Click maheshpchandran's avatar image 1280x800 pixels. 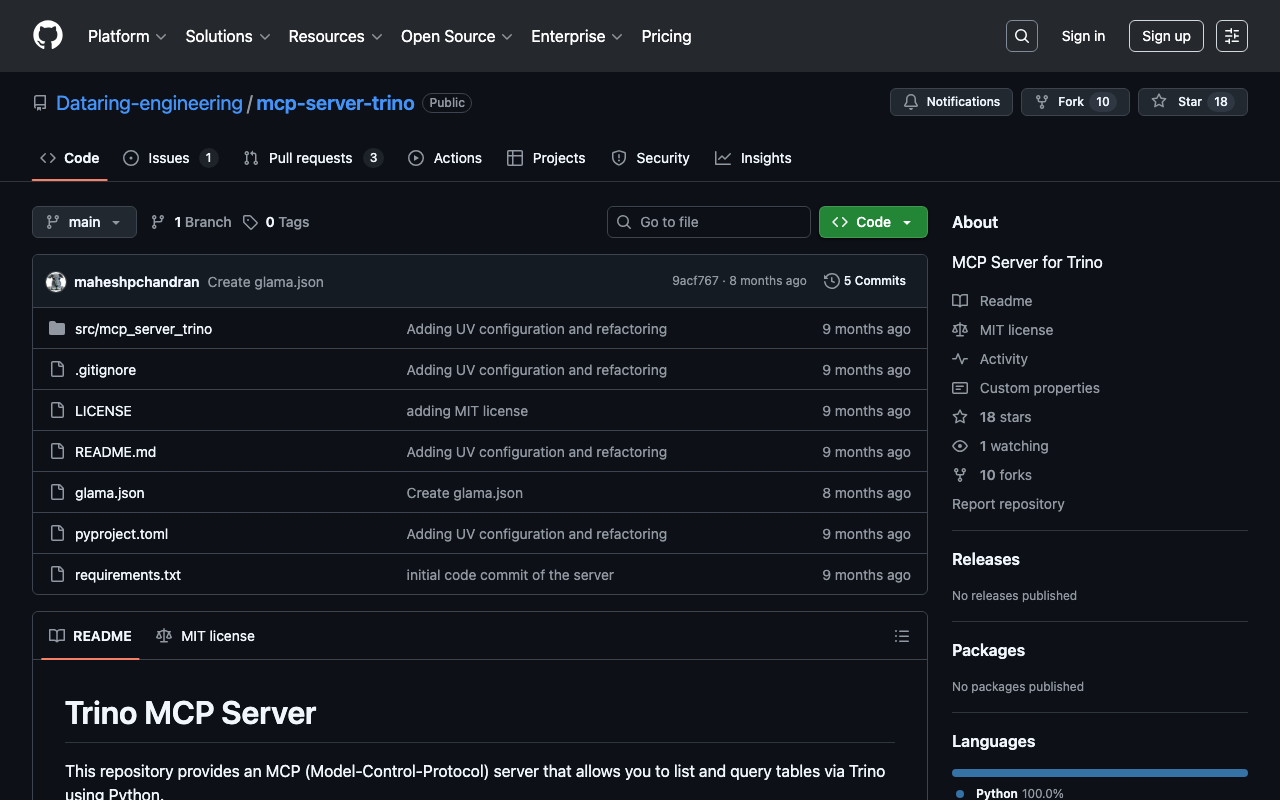[x=56, y=282]
